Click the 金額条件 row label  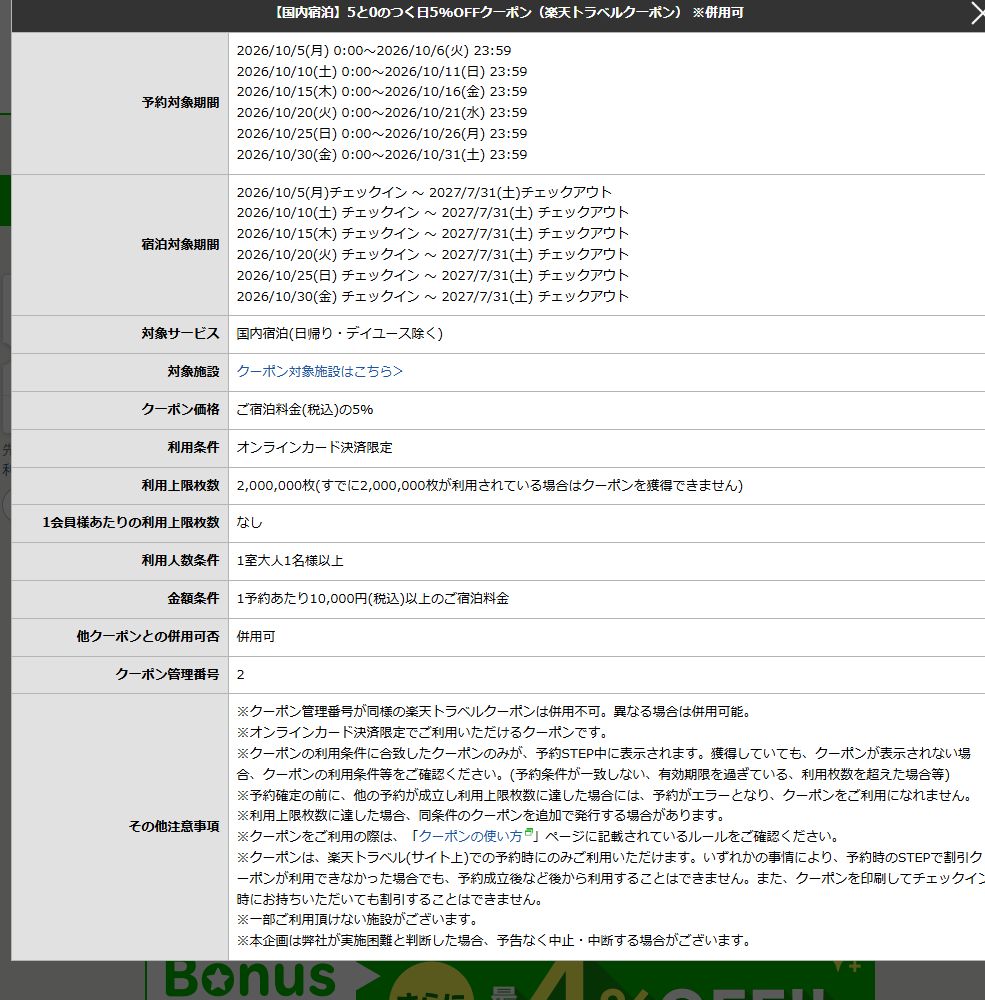193,598
